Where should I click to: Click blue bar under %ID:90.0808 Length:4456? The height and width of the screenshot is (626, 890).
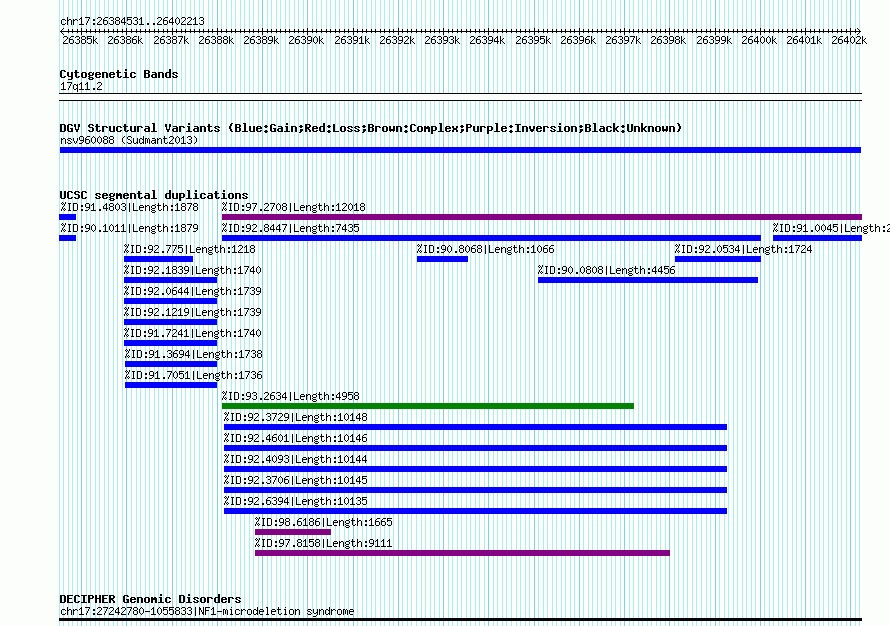648,280
